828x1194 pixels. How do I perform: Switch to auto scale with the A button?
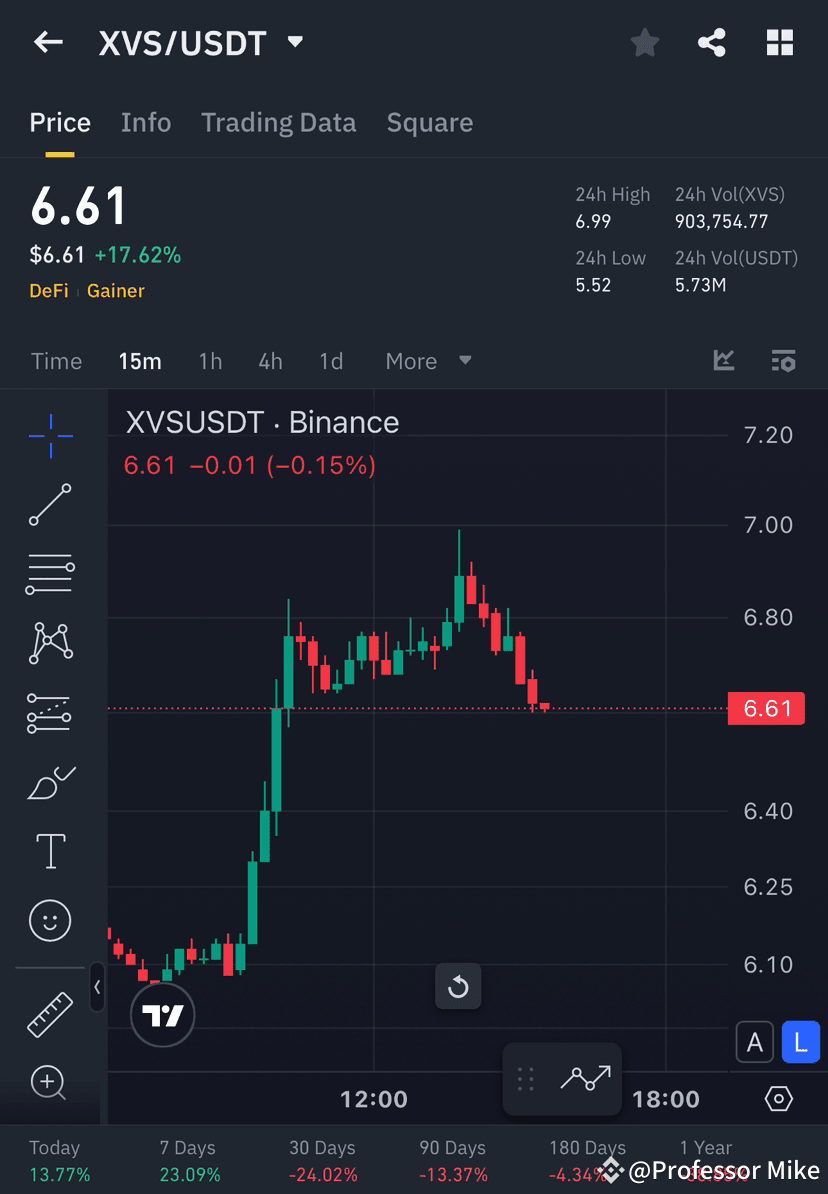pos(755,1041)
